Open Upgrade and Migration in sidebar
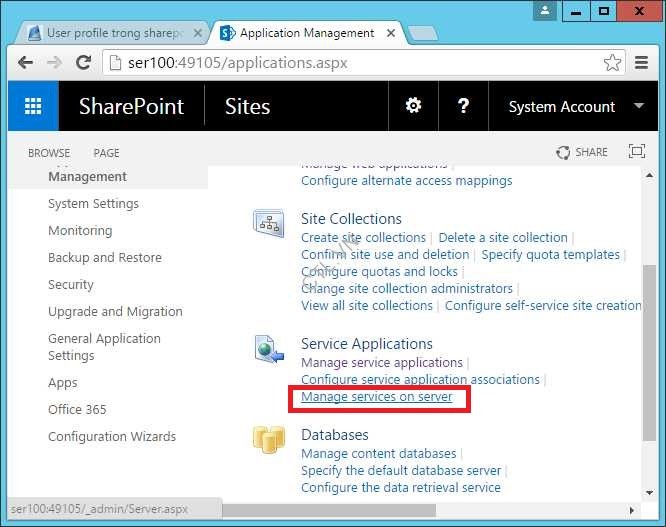Image resolution: width=666 pixels, height=527 pixels. tap(116, 311)
